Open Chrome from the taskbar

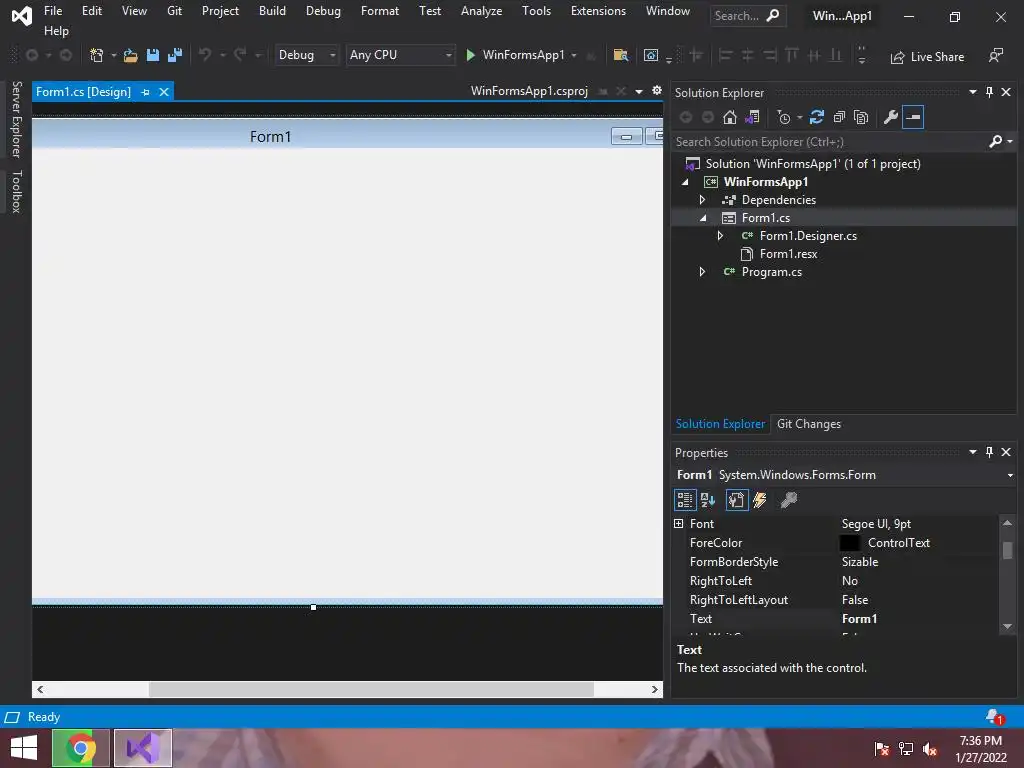(80, 748)
